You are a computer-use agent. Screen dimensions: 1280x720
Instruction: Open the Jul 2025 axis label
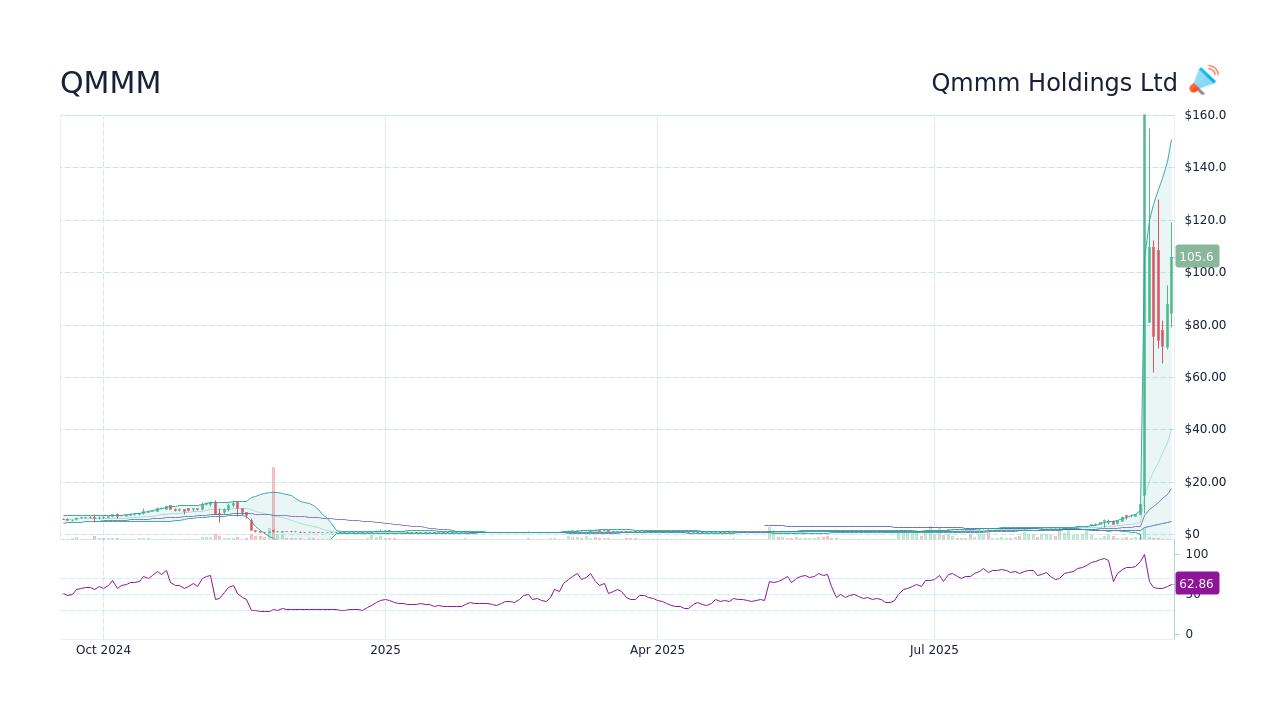[x=934, y=649]
